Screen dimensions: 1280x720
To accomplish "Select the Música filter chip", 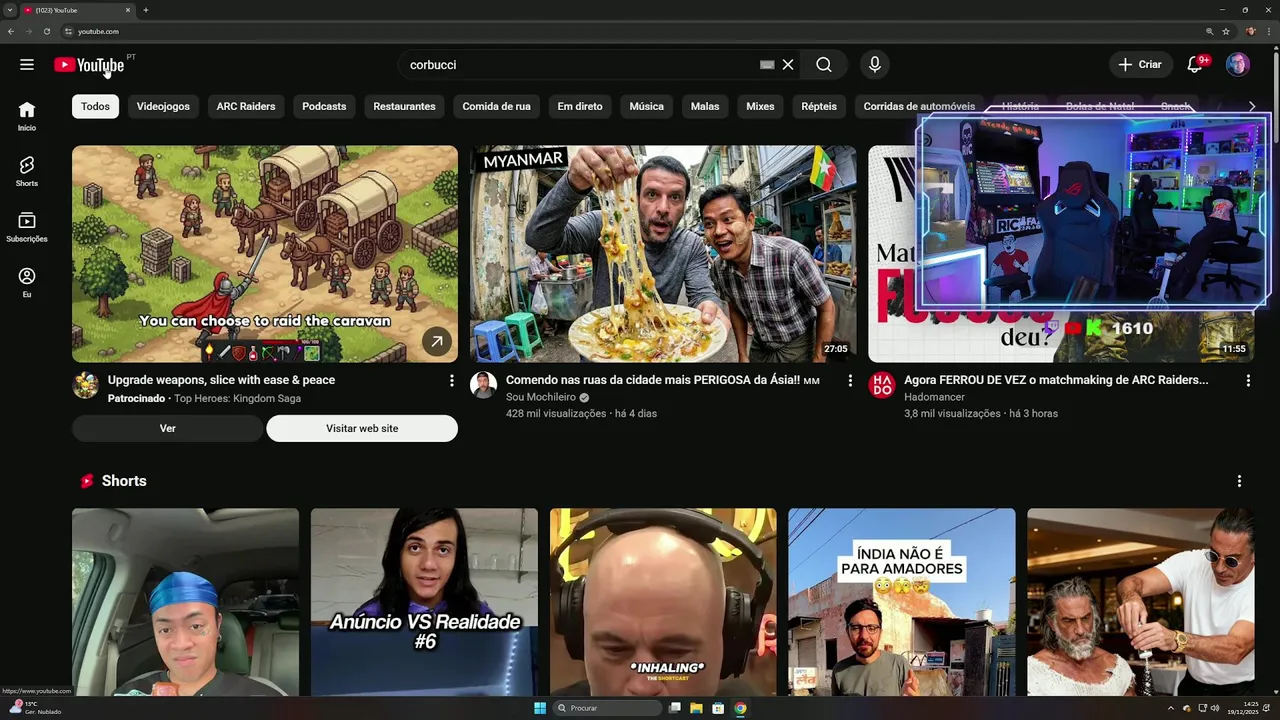I will [646, 106].
